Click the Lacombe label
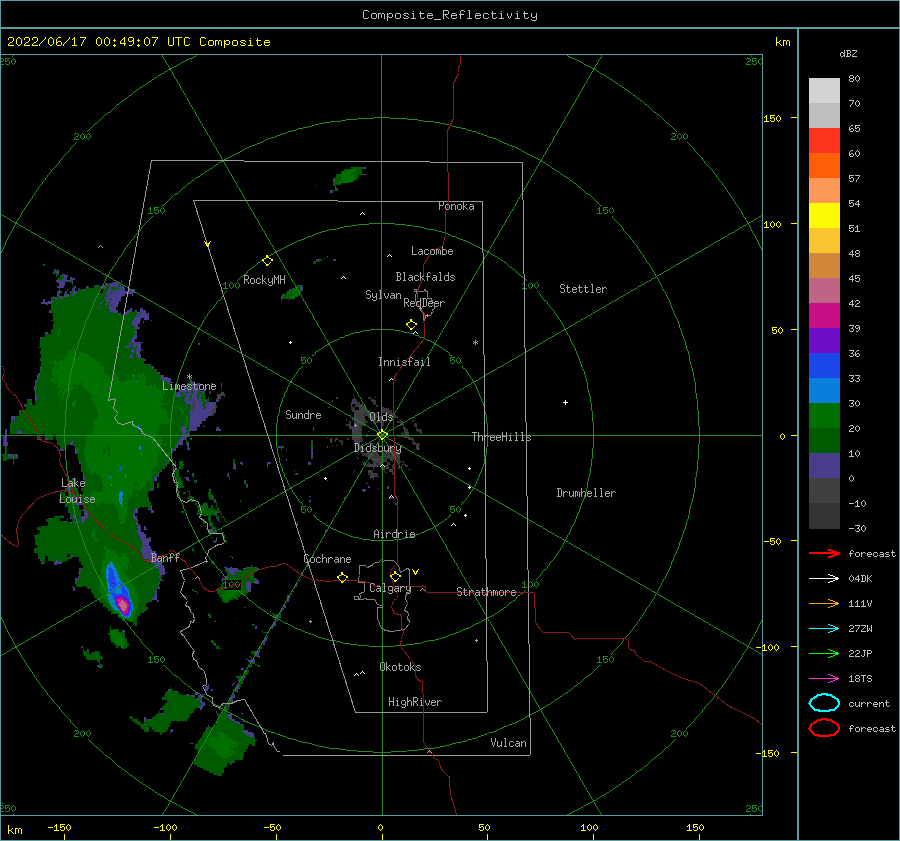This screenshot has width=900, height=841. (432, 251)
